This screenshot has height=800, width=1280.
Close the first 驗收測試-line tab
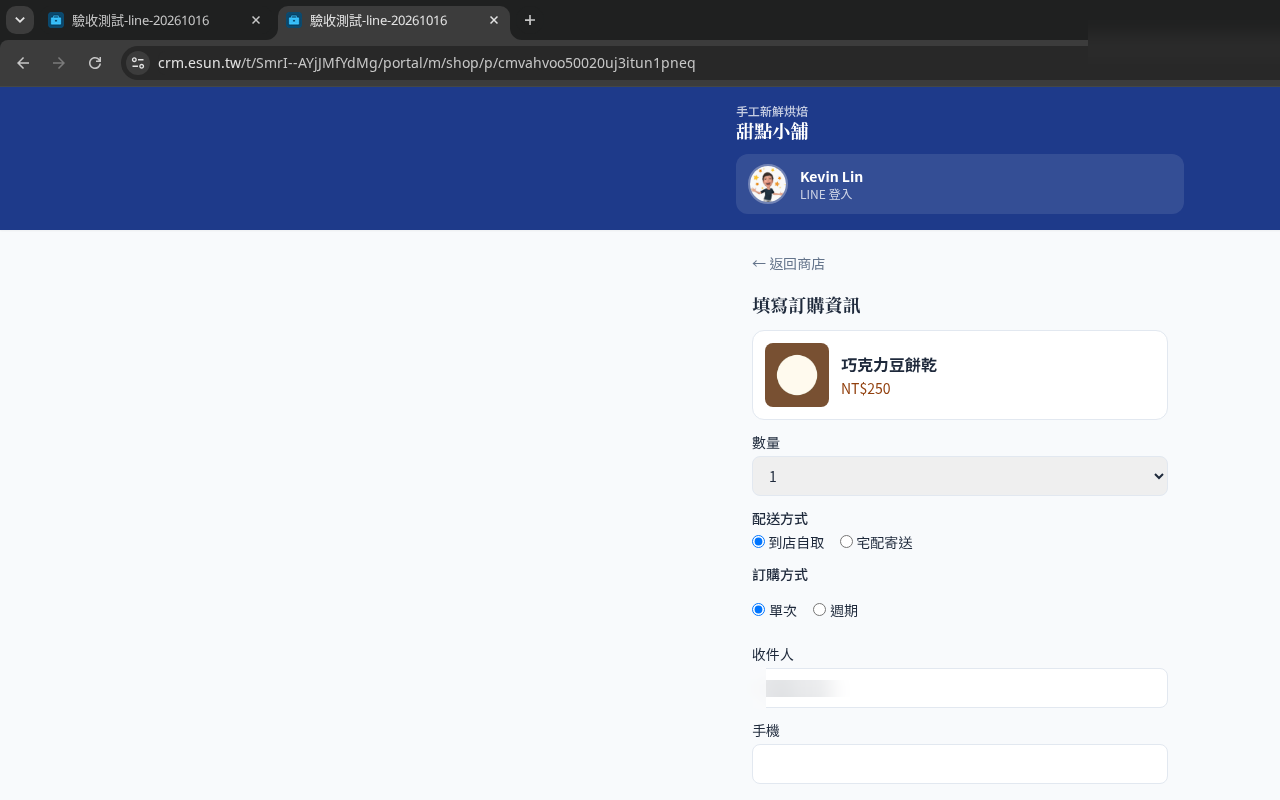tap(256, 20)
